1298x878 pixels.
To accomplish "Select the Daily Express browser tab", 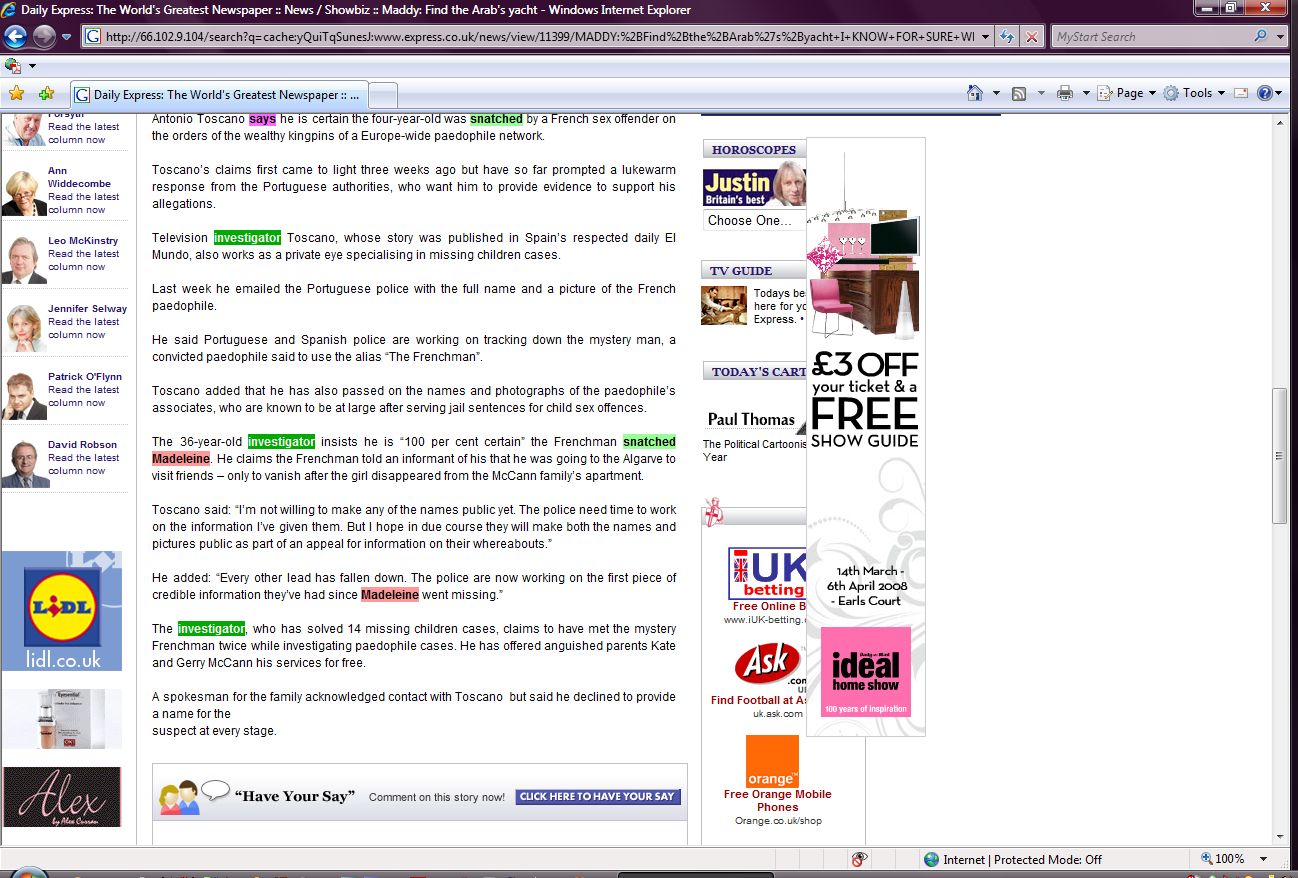I will tap(220, 95).
